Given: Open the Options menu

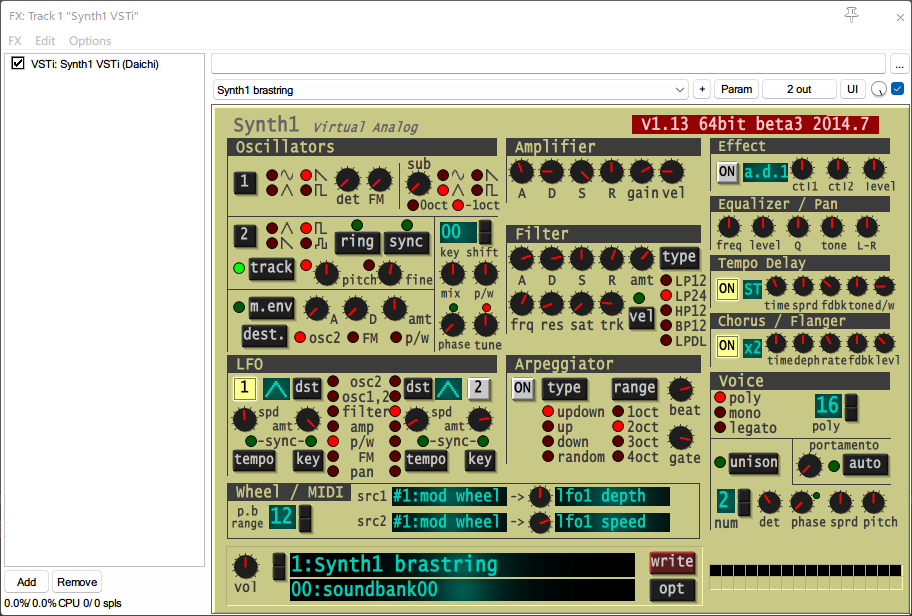Looking at the screenshot, I should (90, 41).
